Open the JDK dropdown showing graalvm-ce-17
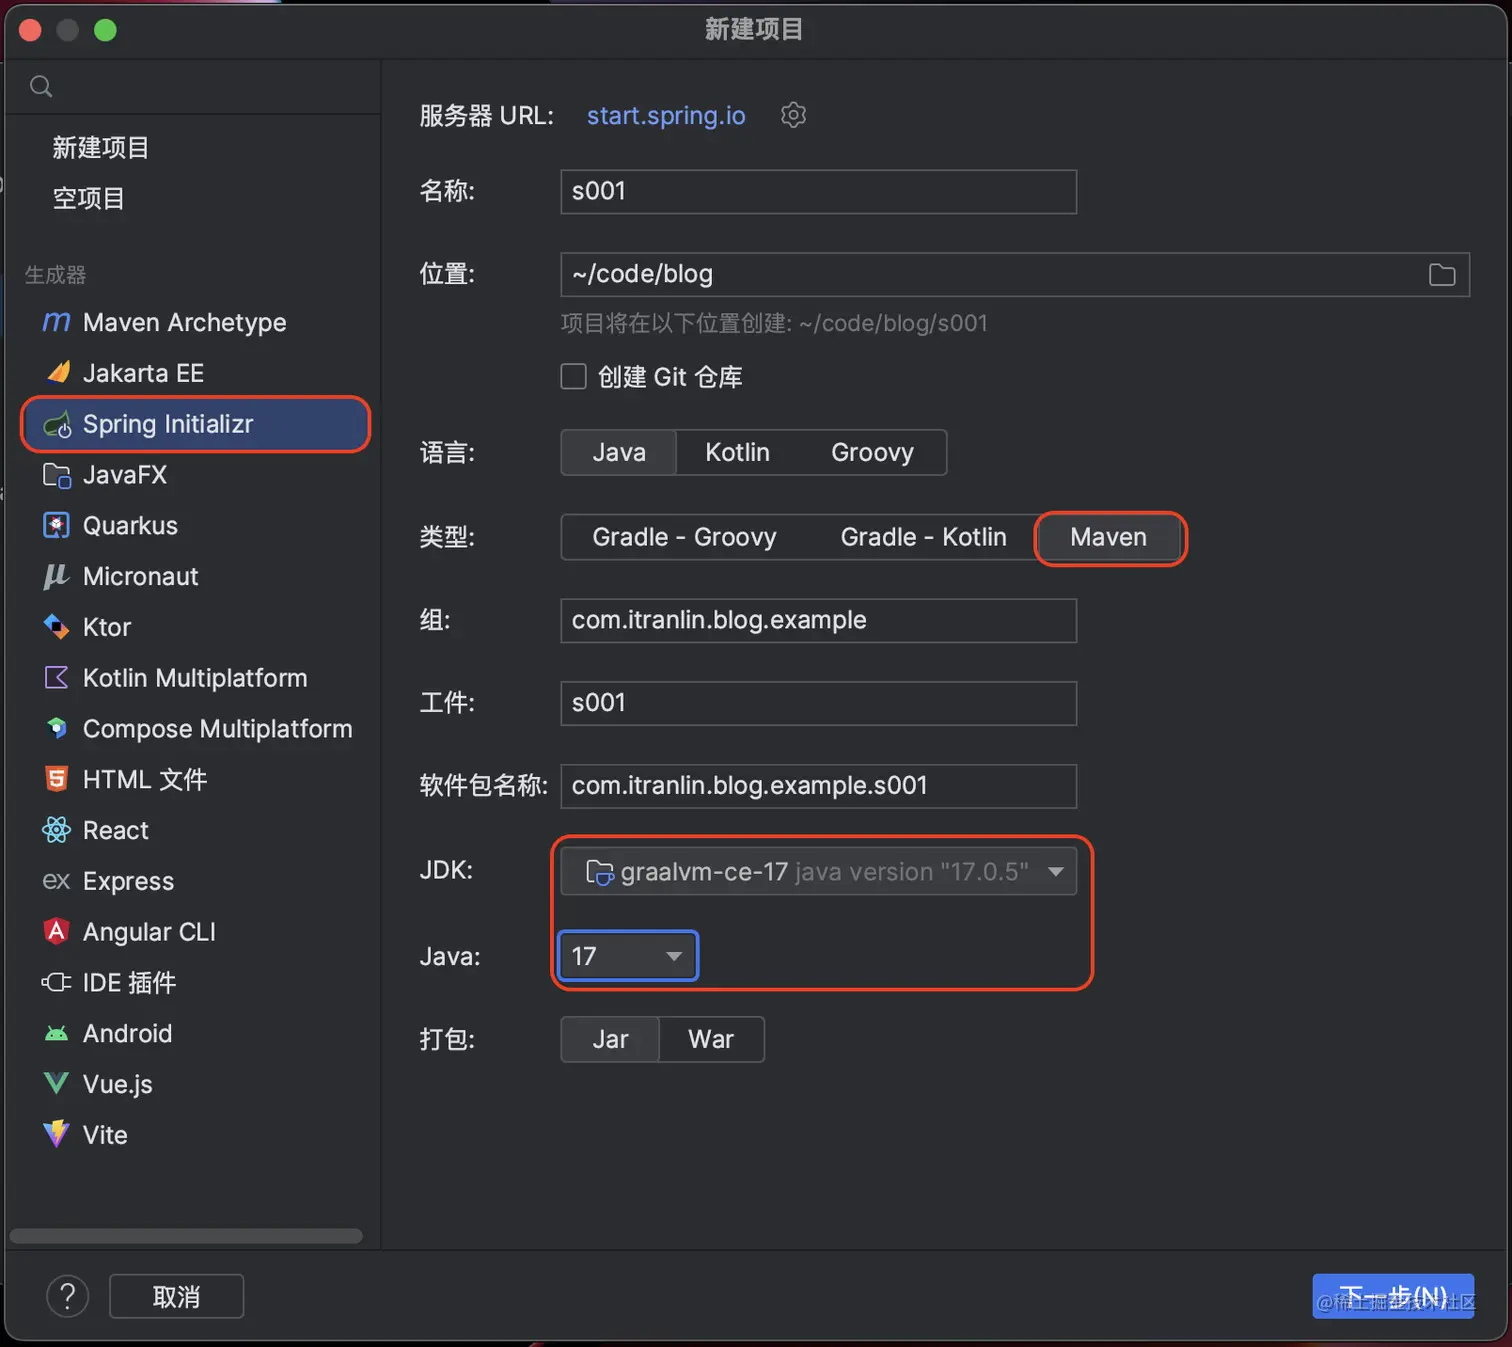This screenshot has height=1347, width=1512. tap(818, 871)
